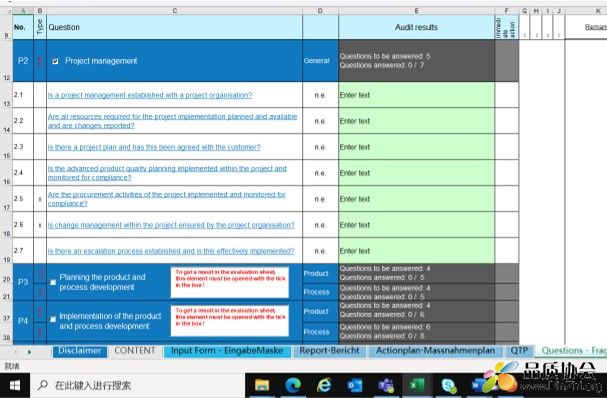The height and width of the screenshot is (398, 607).
Task: Click the taskbar search magnifier icon
Action: coord(43,385)
